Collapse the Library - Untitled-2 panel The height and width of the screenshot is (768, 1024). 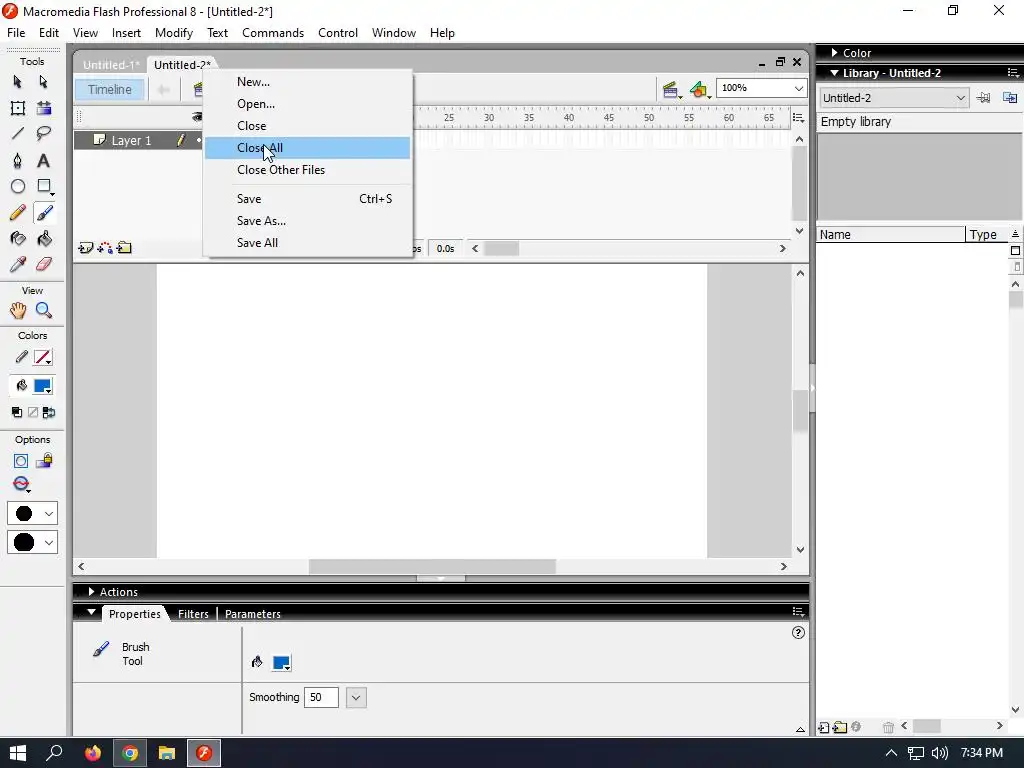click(x=834, y=72)
